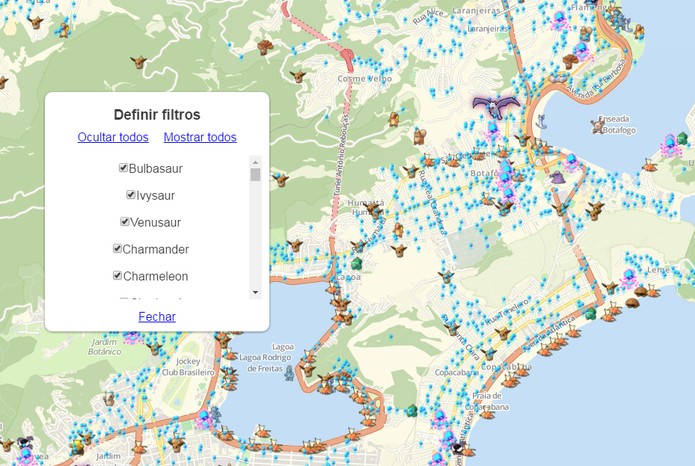Select the Dratini beside the Botafogo bay shoreline
Screen dimensions: 695x466
pos(541,121)
